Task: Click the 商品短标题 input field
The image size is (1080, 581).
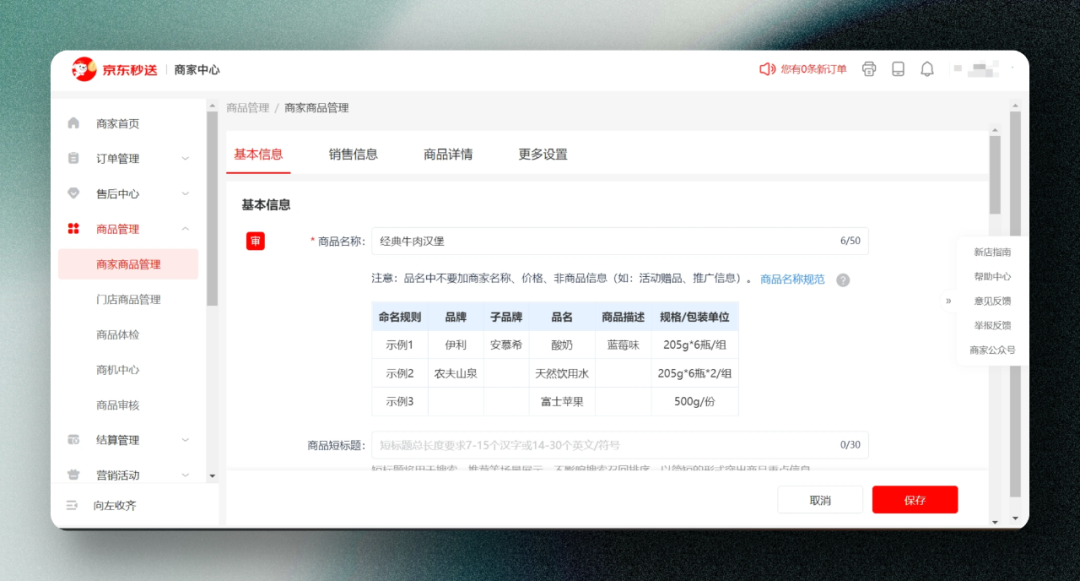Action: pos(600,445)
